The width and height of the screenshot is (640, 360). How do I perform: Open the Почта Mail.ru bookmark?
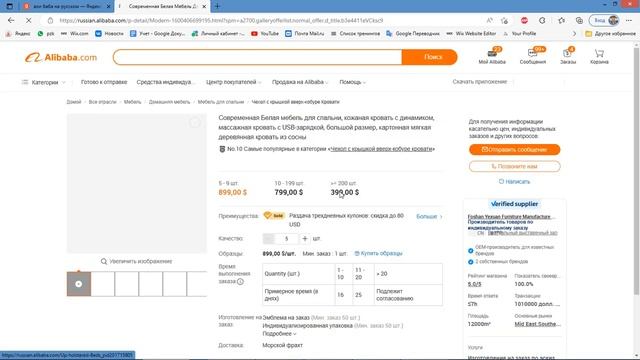(x=304, y=33)
